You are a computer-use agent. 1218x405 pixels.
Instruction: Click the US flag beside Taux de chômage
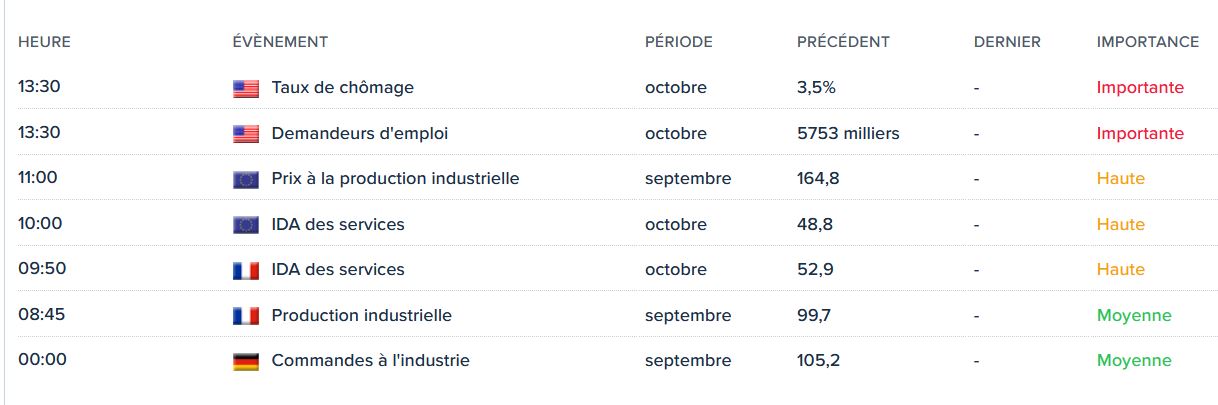(x=245, y=89)
